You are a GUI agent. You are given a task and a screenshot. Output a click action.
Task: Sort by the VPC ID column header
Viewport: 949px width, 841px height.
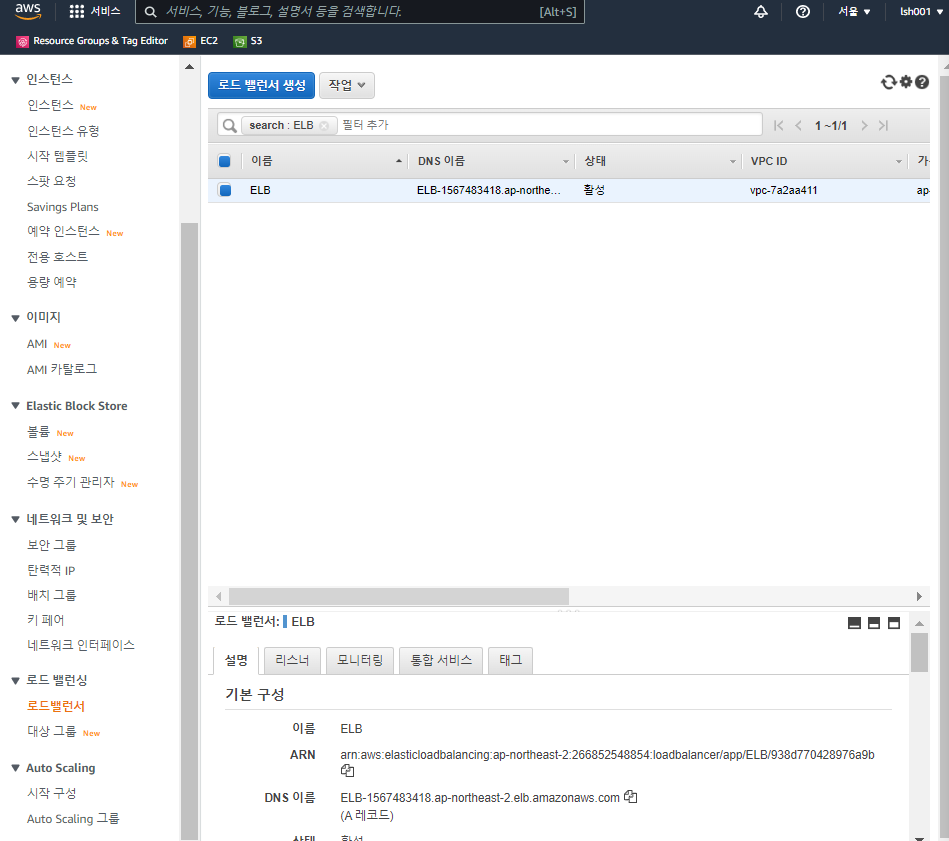pyautogui.click(x=826, y=161)
